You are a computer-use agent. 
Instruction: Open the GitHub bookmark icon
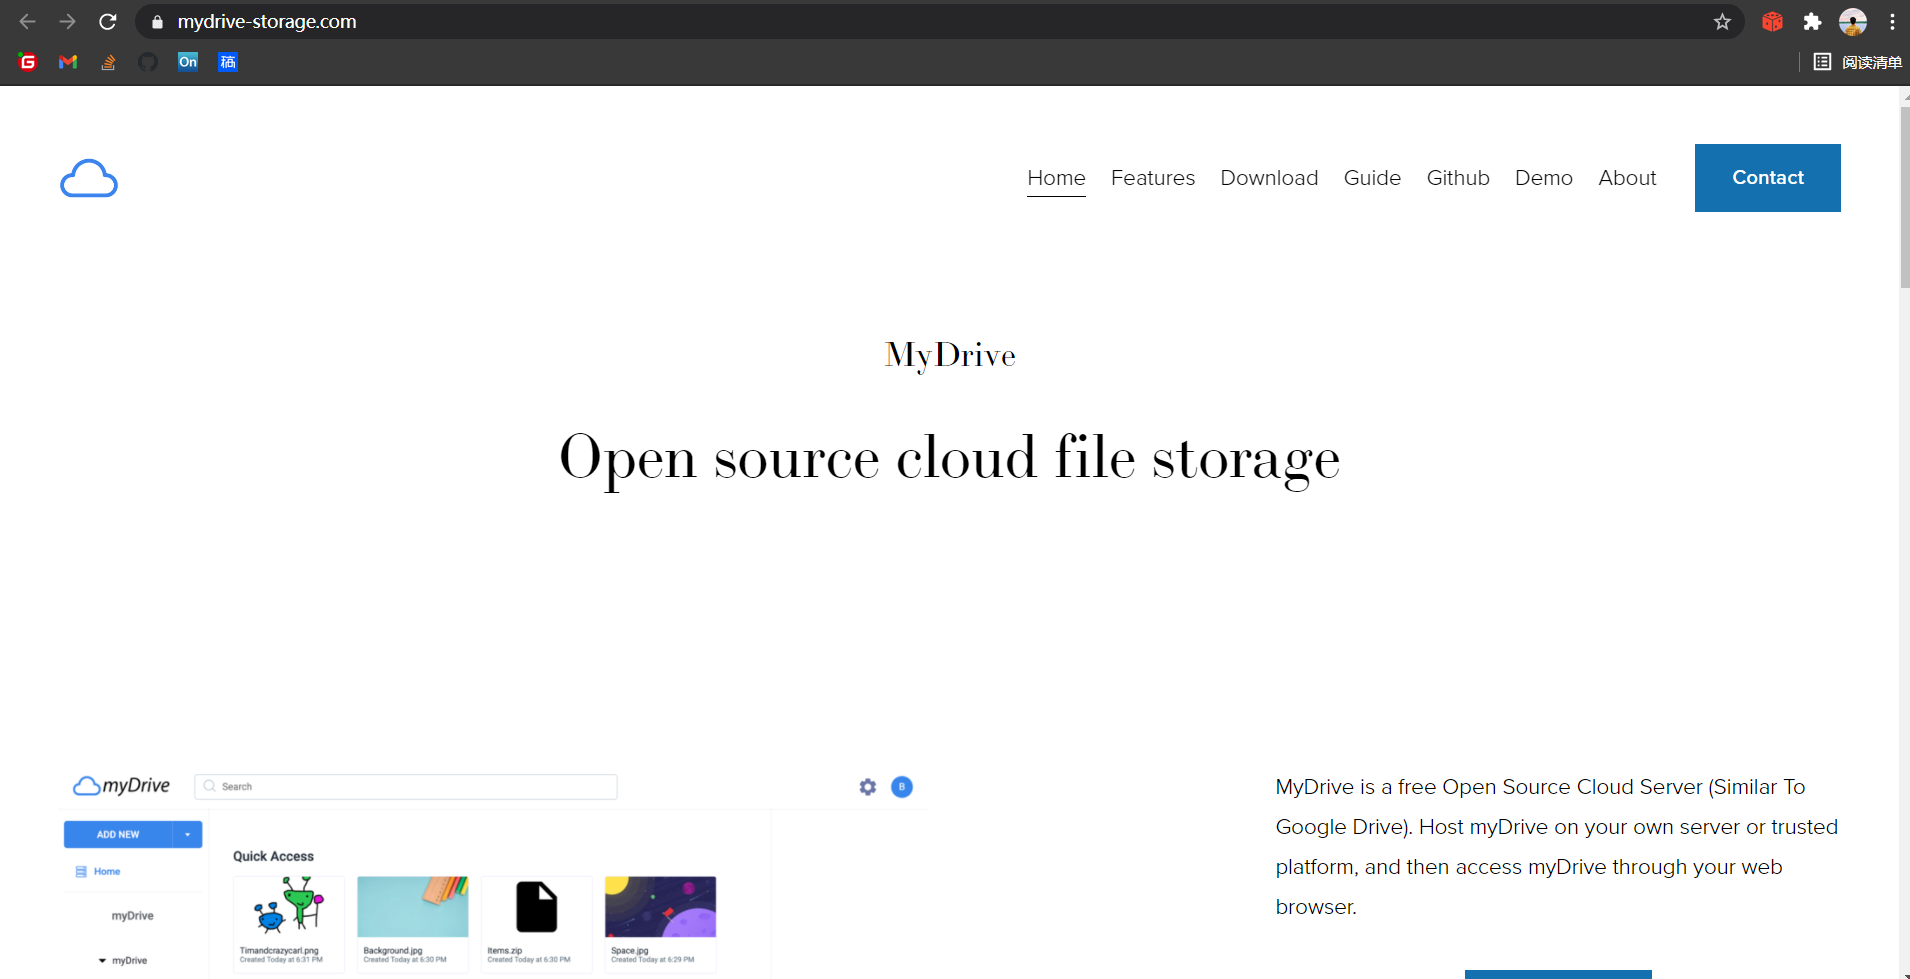point(148,62)
